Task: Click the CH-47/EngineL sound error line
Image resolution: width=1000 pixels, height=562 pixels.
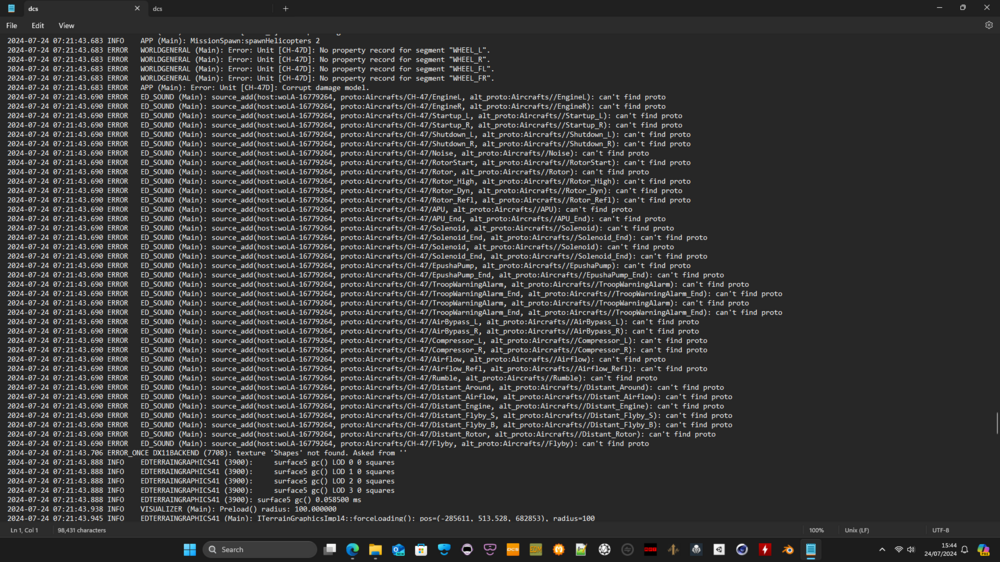Action: point(336,97)
